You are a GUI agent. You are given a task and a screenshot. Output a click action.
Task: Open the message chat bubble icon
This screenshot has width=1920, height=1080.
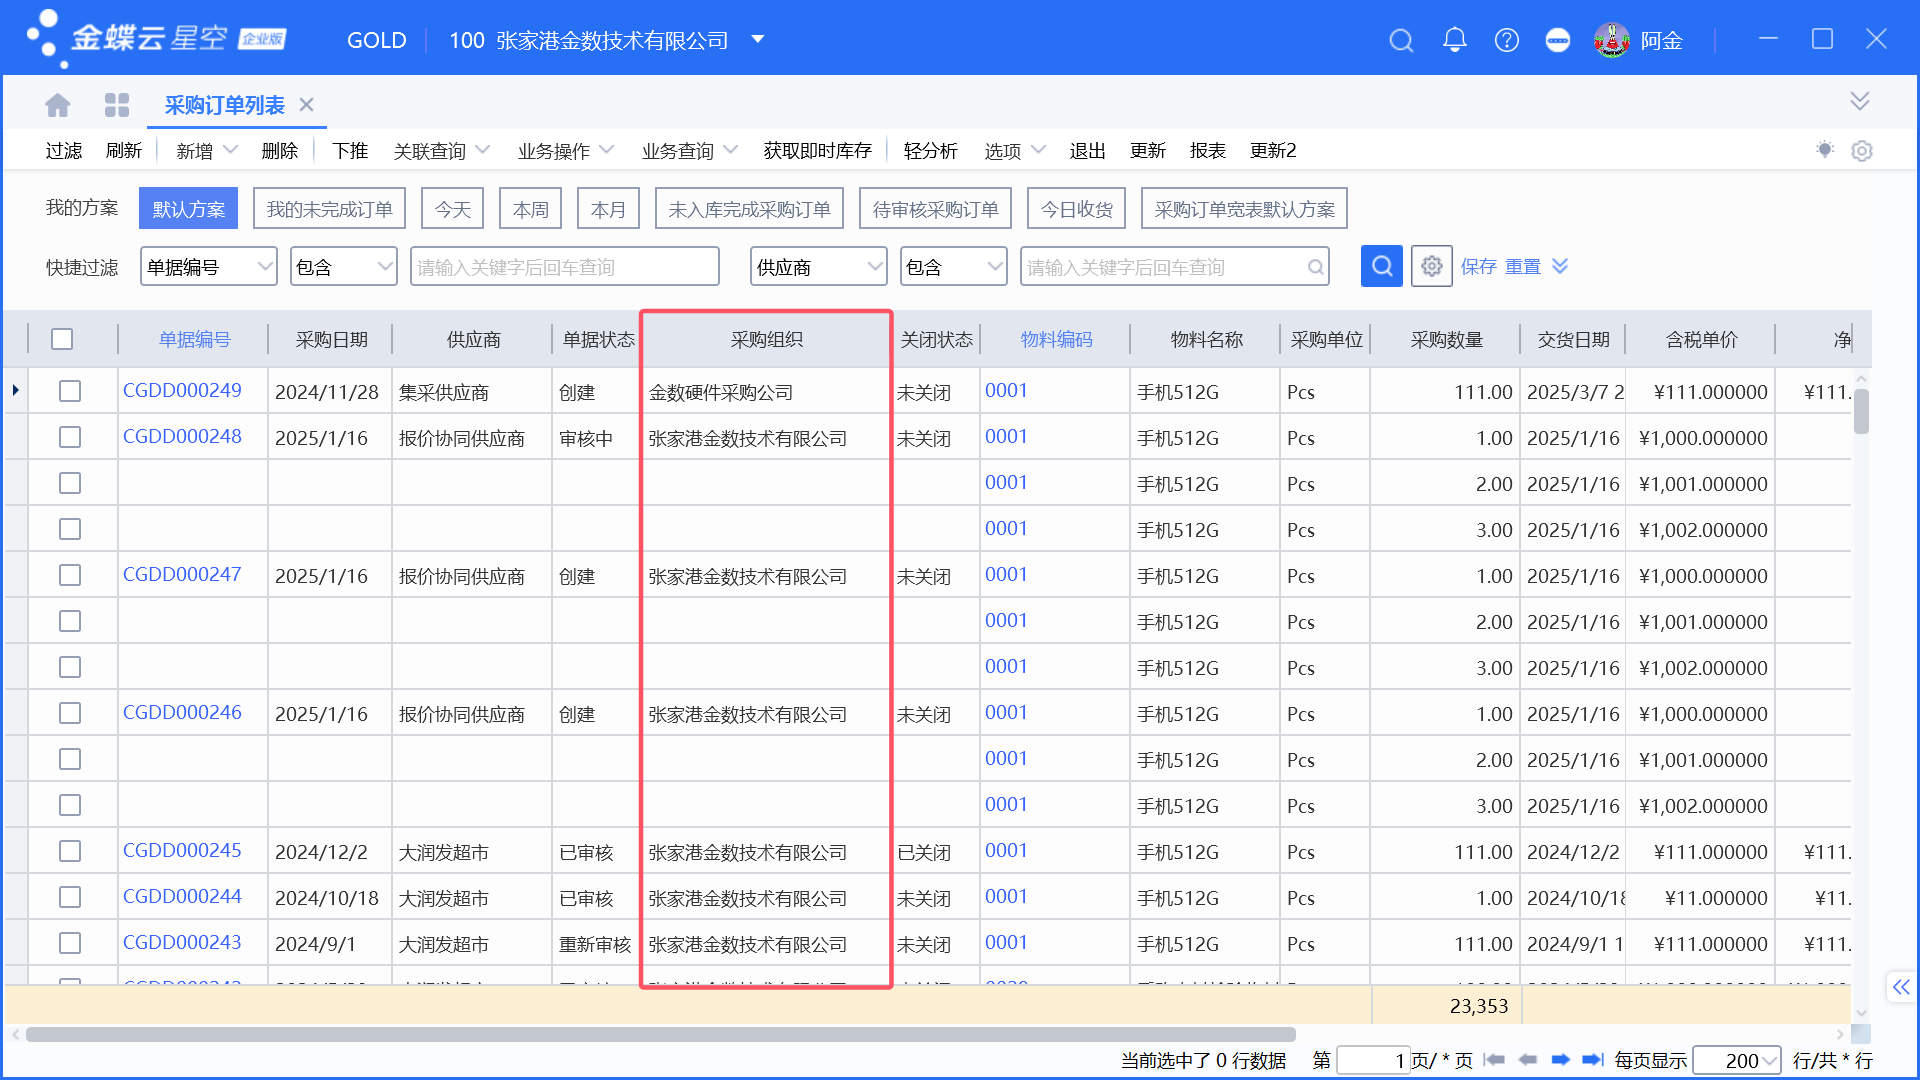coord(1558,40)
